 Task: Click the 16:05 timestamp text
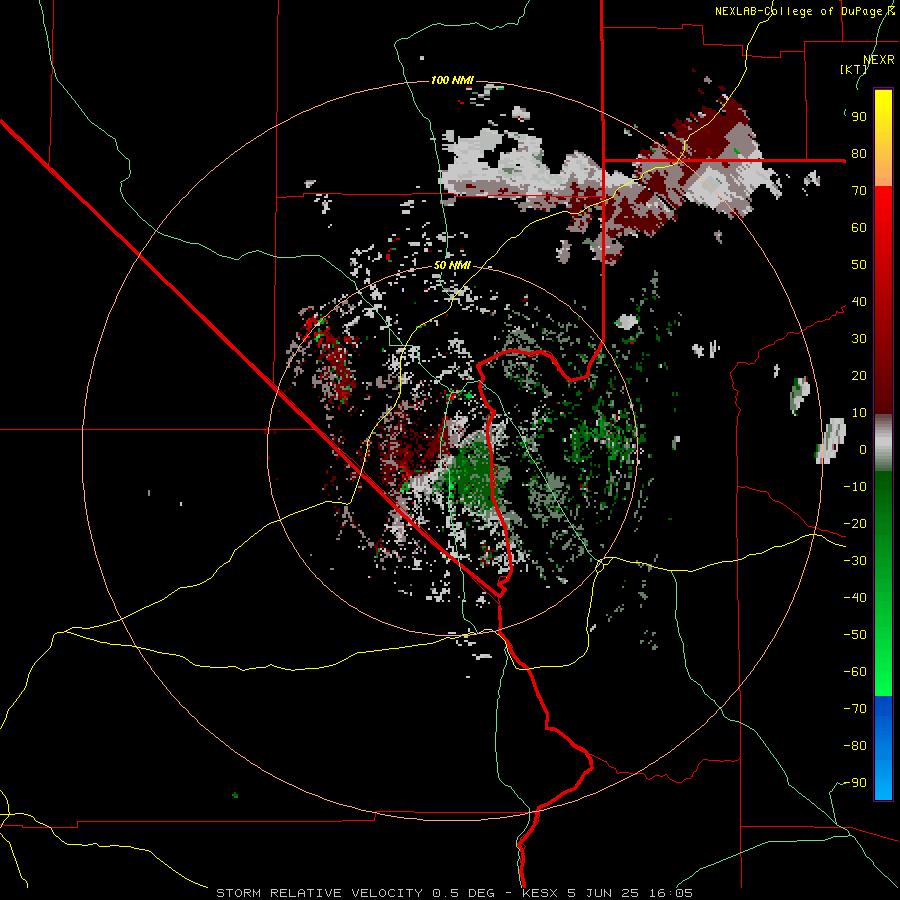670,893
